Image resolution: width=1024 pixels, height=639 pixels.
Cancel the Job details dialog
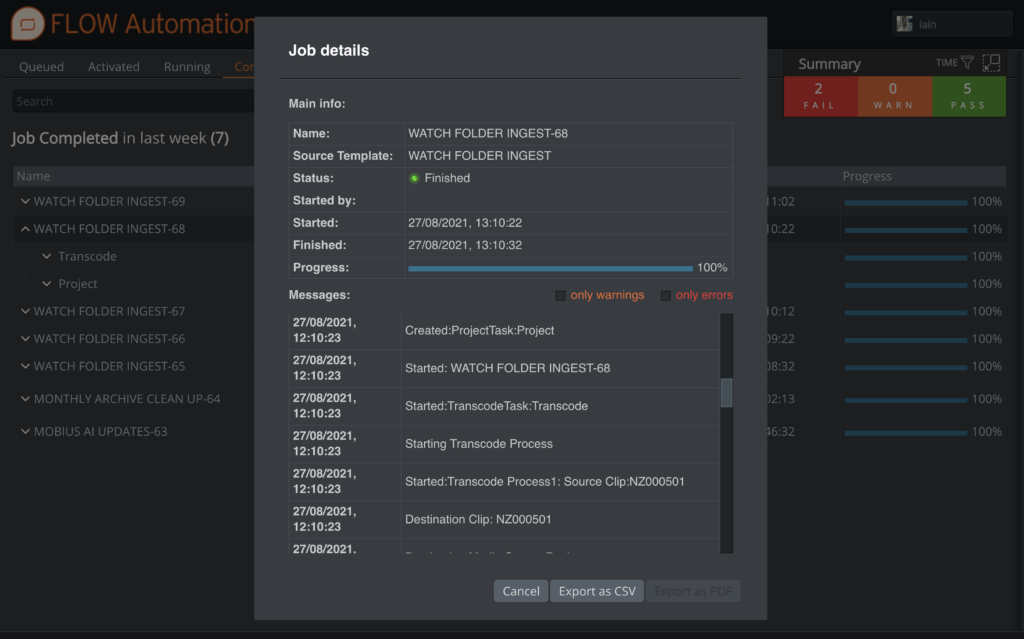(520, 591)
